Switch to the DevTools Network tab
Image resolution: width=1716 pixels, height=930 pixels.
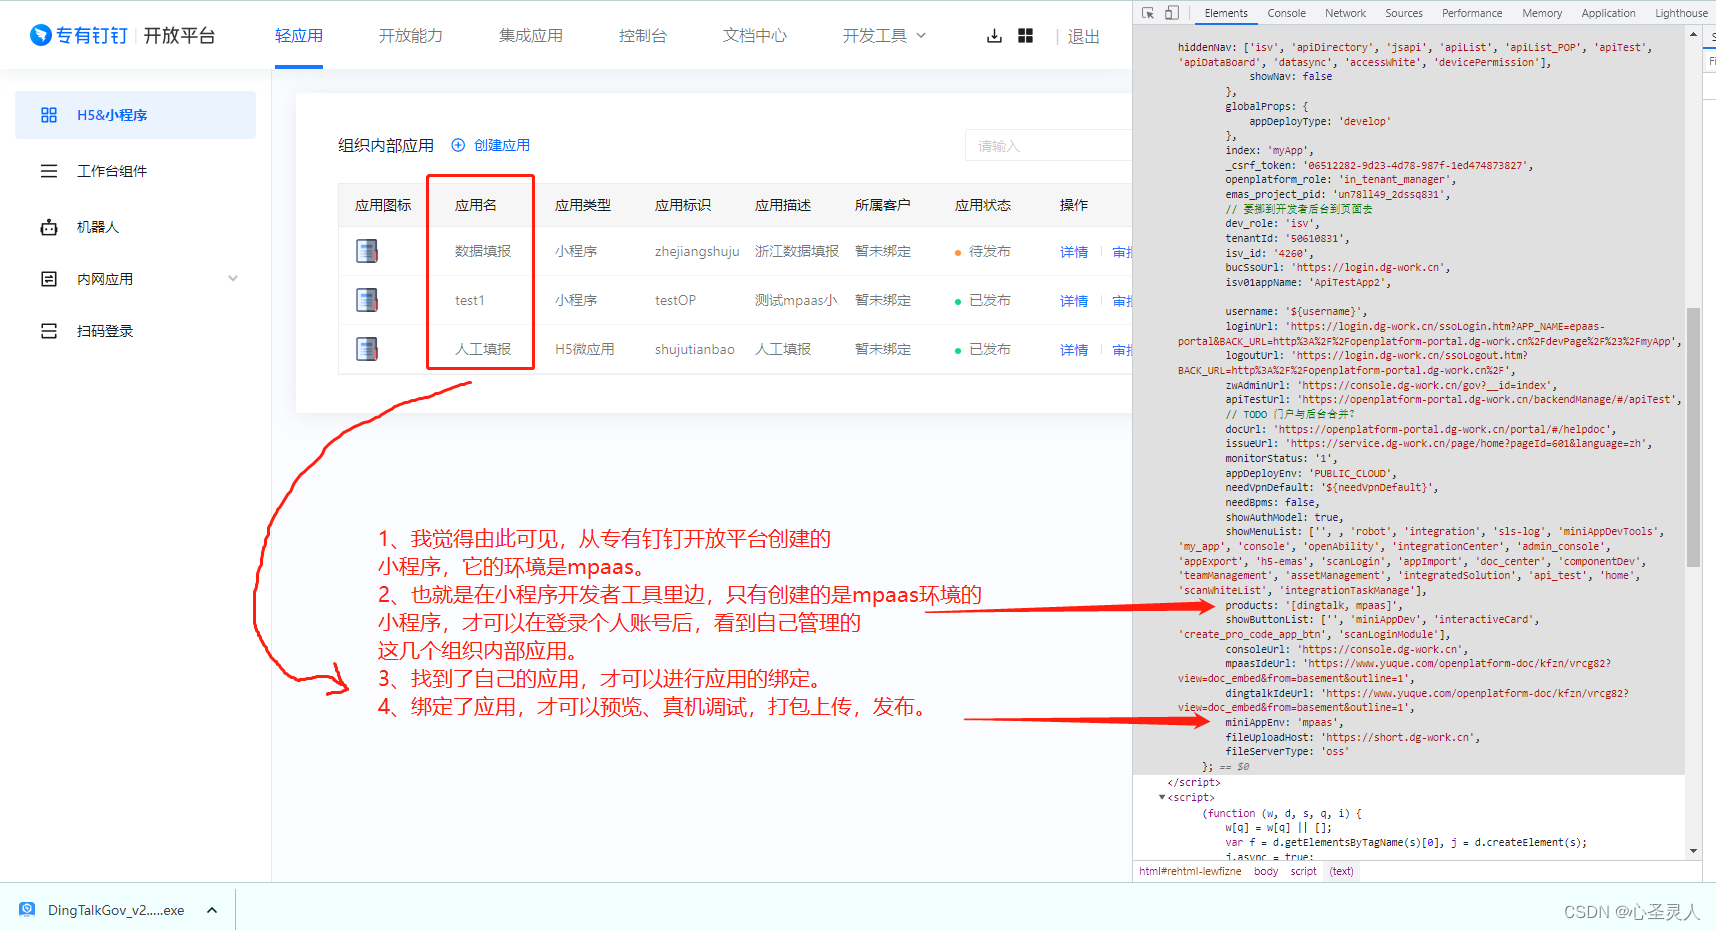tap(1345, 13)
